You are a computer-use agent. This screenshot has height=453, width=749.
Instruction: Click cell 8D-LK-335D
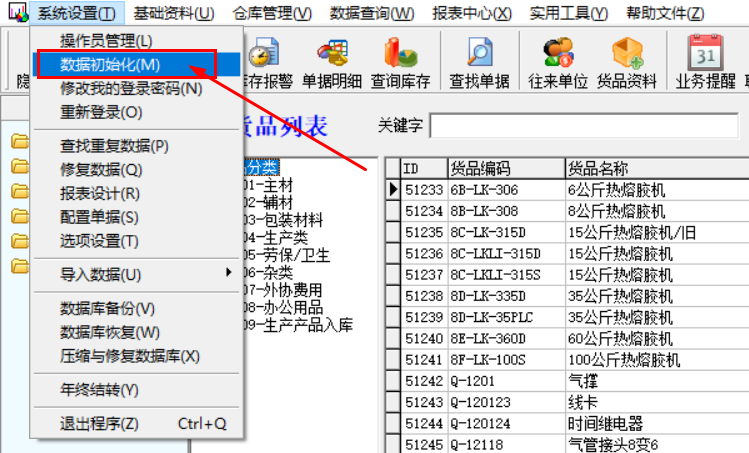pyautogui.click(x=506, y=296)
